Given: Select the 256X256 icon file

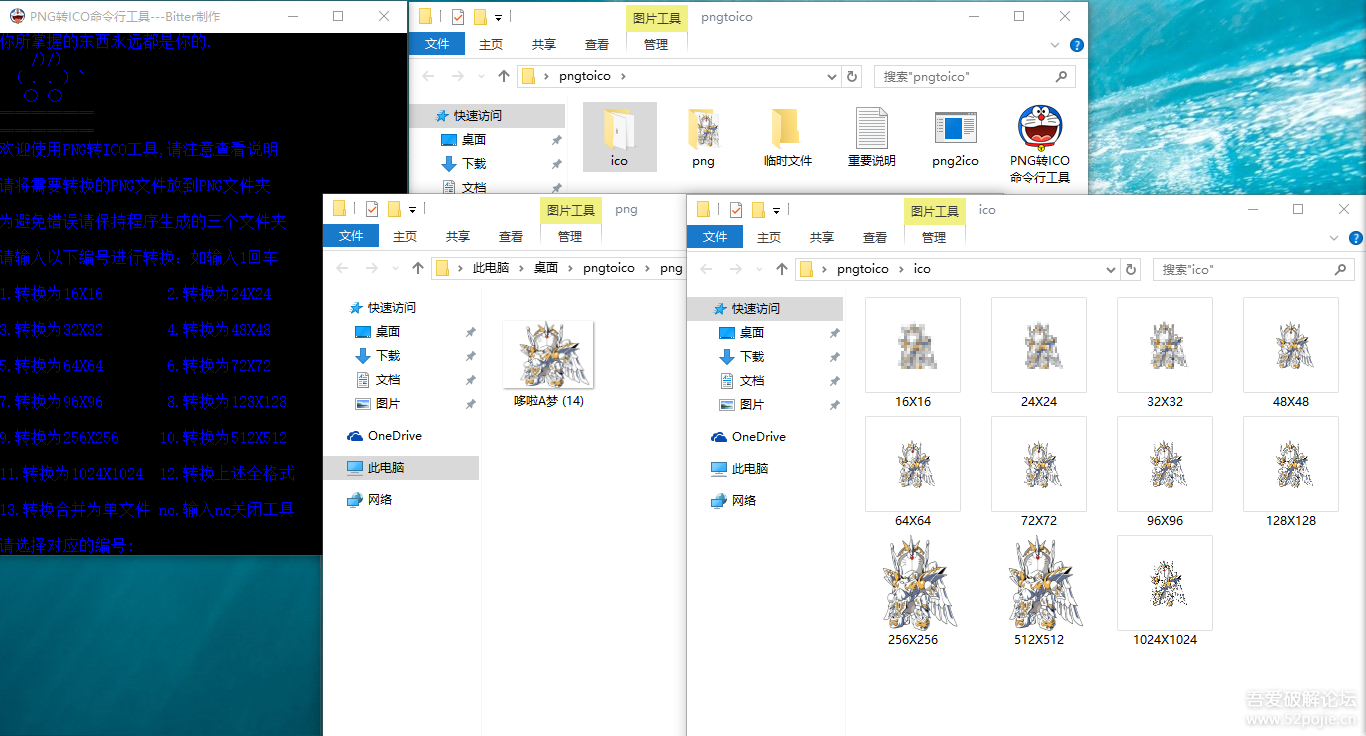Looking at the screenshot, I should pos(913,591).
